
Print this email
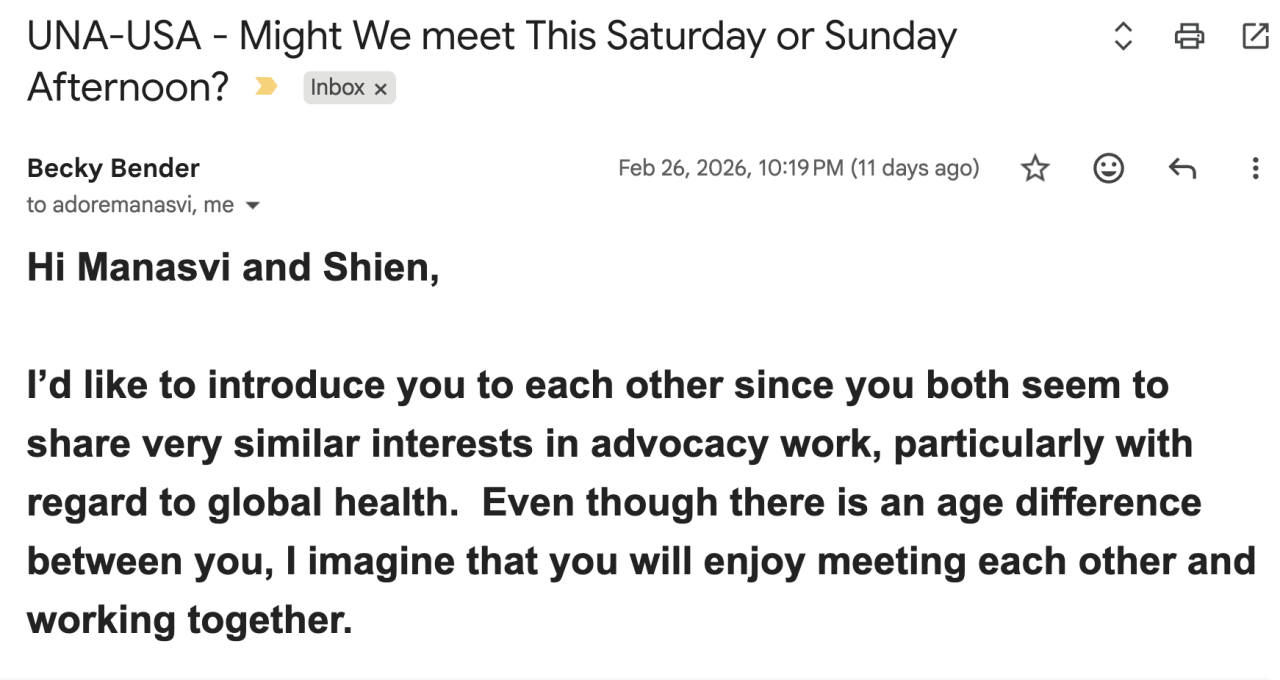click(x=1189, y=37)
